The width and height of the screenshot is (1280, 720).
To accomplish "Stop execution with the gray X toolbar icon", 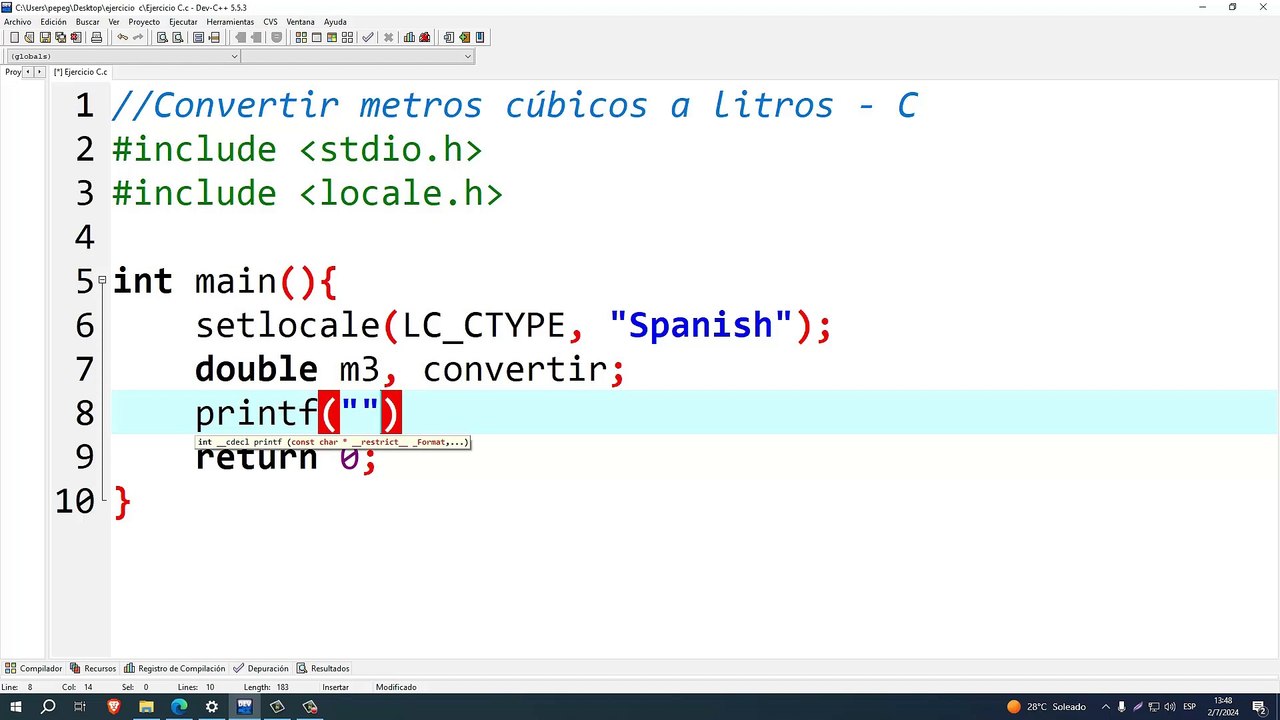I will pyautogui.click(x=388, y=38).
